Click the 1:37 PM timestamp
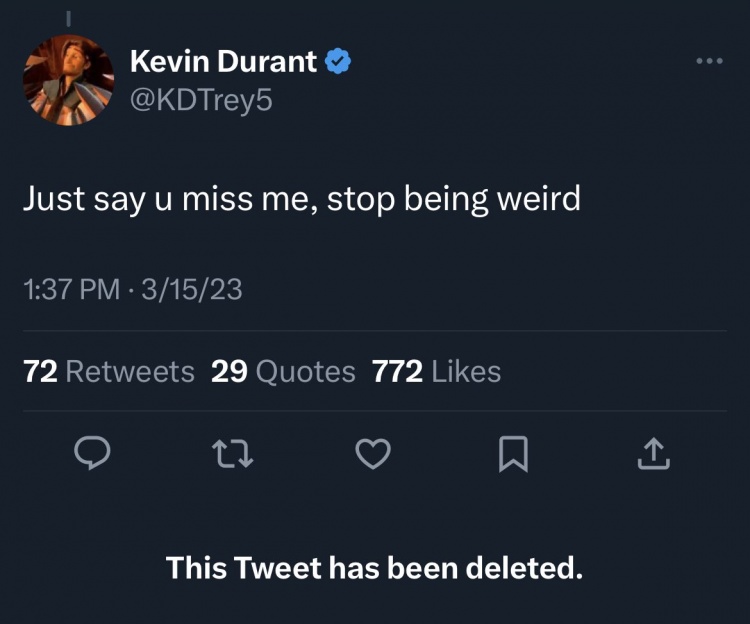 pyautogui.click(x=71, y=289)
